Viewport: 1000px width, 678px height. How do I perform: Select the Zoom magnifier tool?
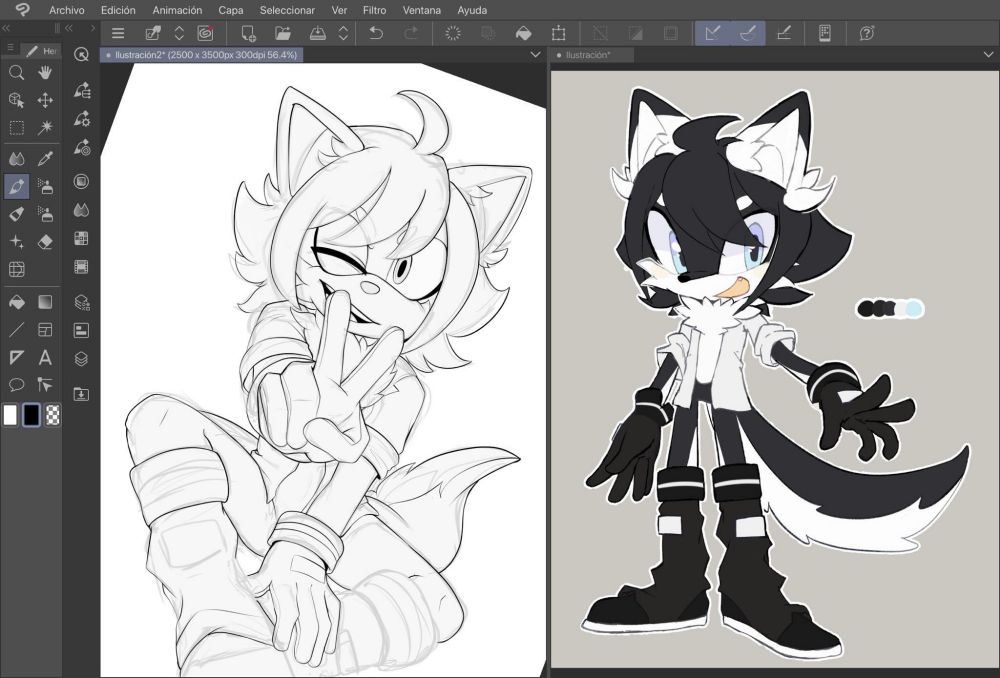[17, 73]
